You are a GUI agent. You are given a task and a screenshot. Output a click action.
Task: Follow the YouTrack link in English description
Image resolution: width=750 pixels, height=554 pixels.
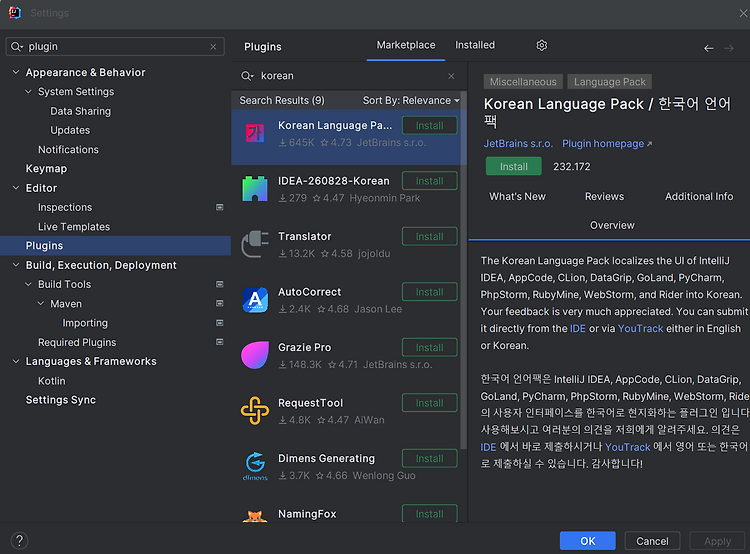coord(640,329)
